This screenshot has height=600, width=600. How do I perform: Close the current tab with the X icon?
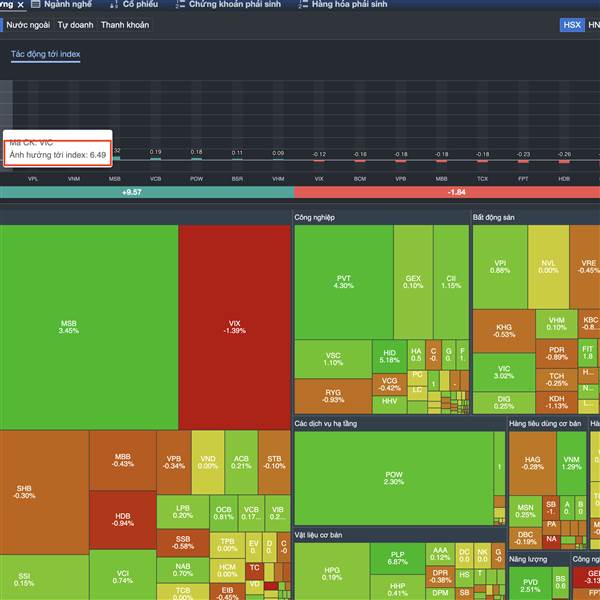point(21,5)
